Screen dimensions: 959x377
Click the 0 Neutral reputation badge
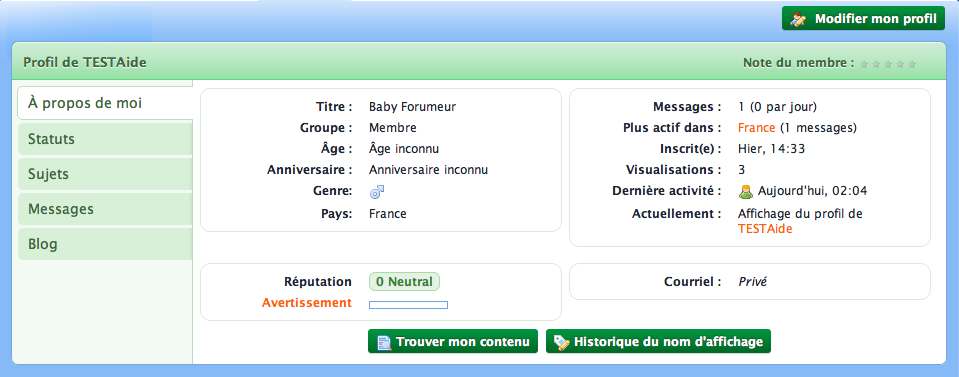click(x=404, y=282)
